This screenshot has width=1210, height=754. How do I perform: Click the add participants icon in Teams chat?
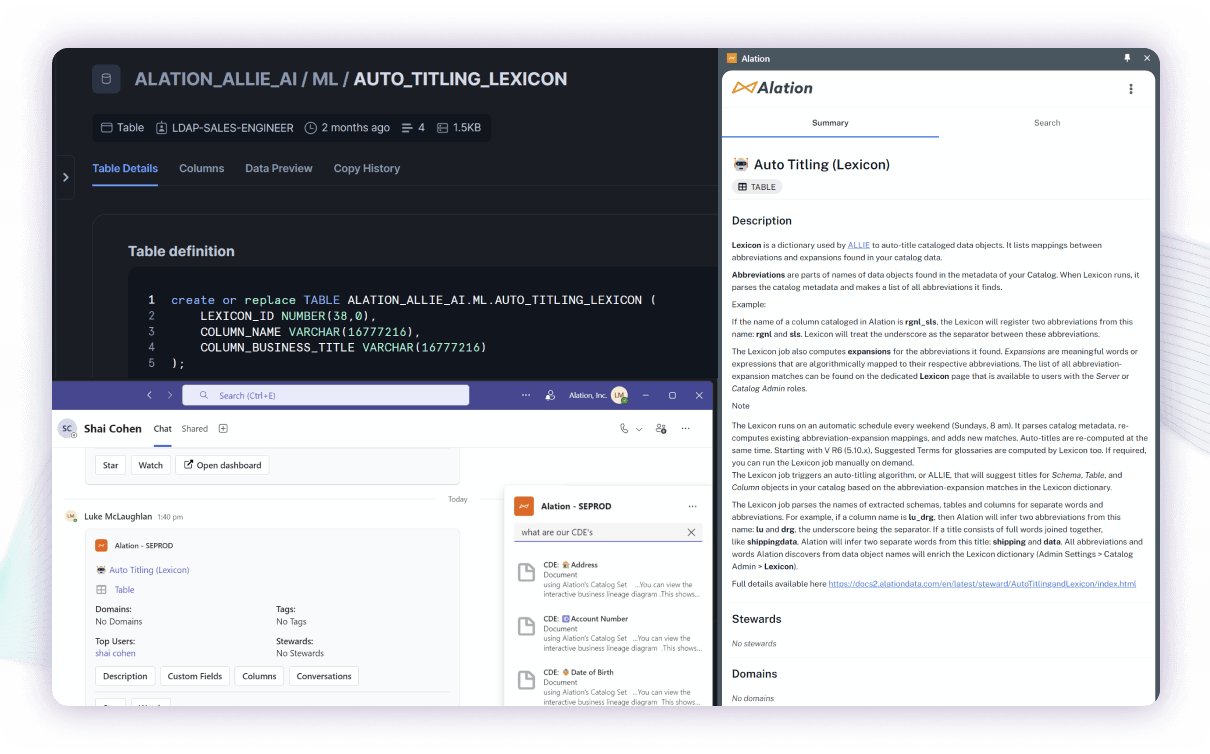point(660,428)
